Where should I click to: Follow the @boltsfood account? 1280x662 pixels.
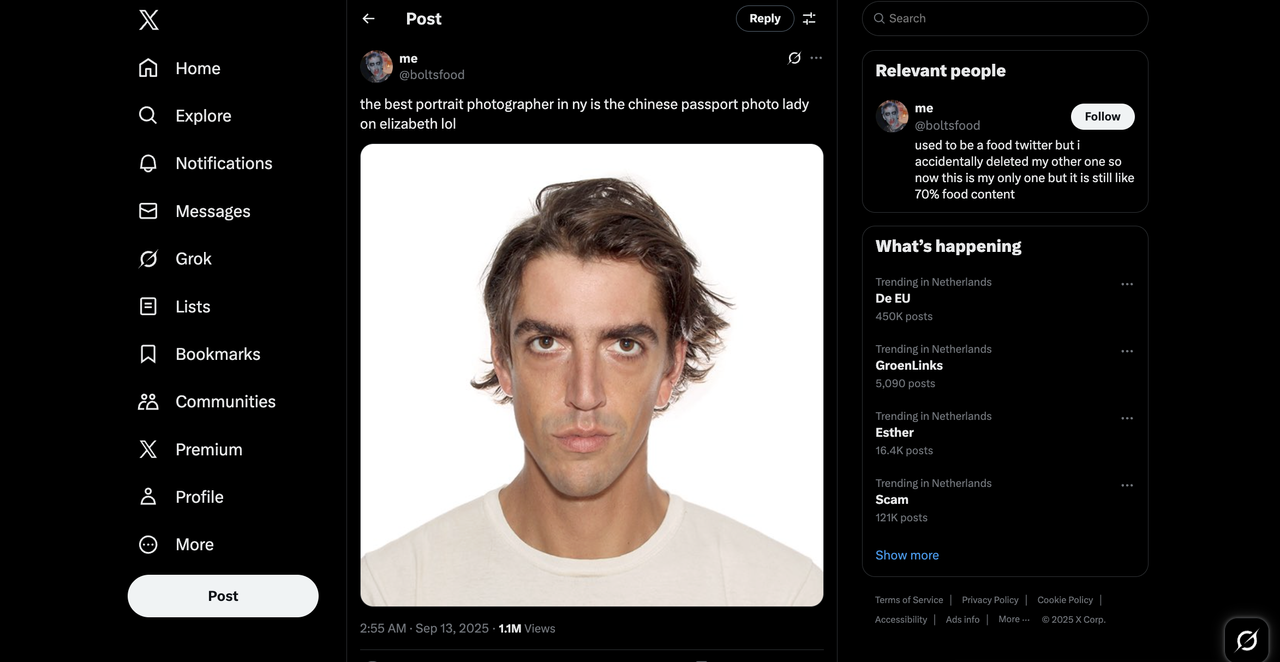click(x=1102, y=116)
